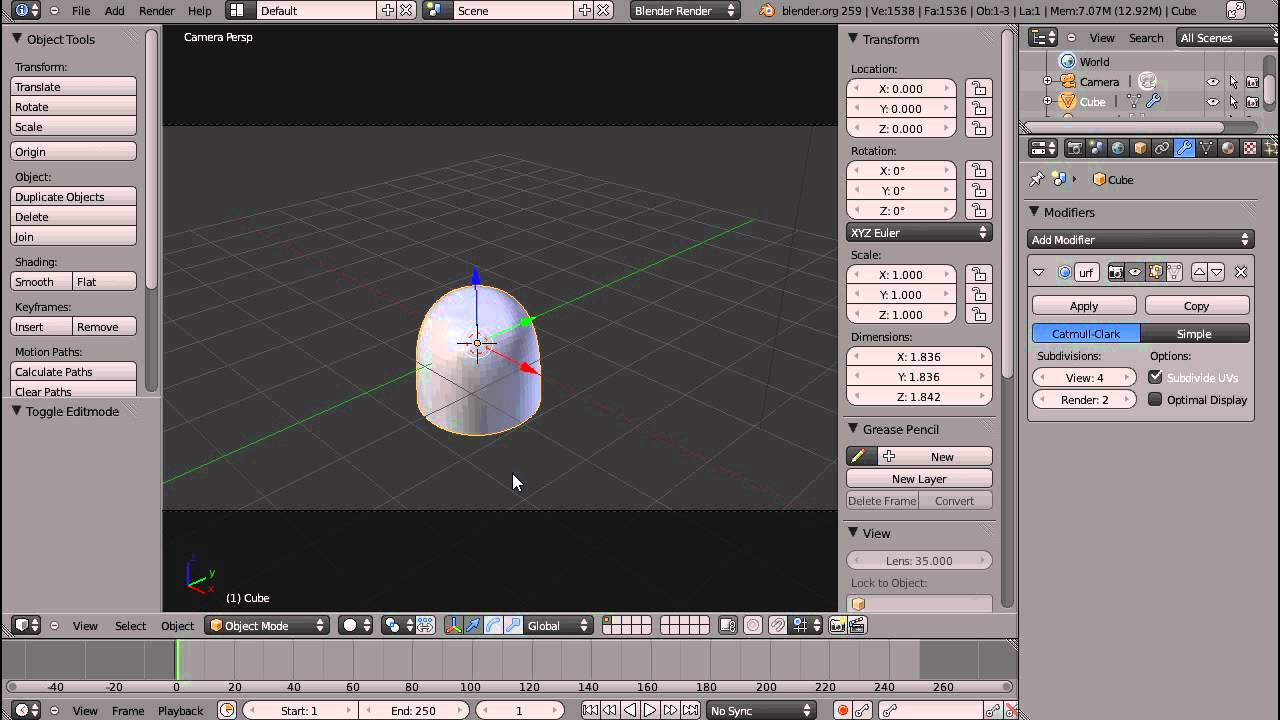Toggle the 3D manipulator widget
The width and height of the screenshot is (1280, 720).
[x=453, y=625]
